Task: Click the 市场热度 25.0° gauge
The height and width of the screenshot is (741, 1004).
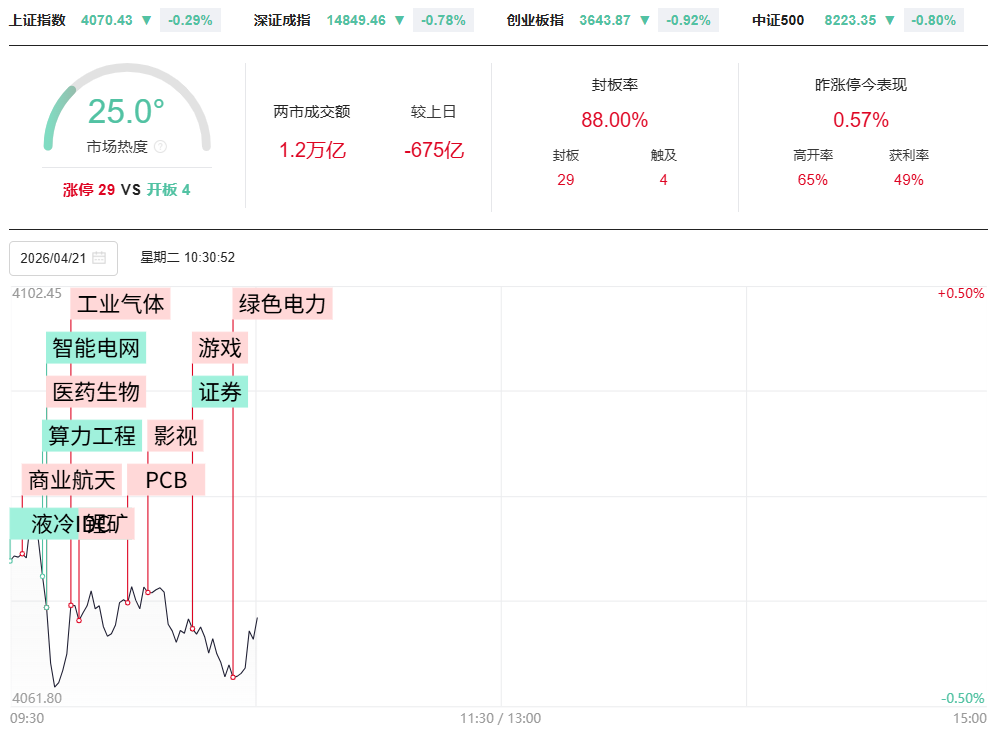Action: click(126, 112)
